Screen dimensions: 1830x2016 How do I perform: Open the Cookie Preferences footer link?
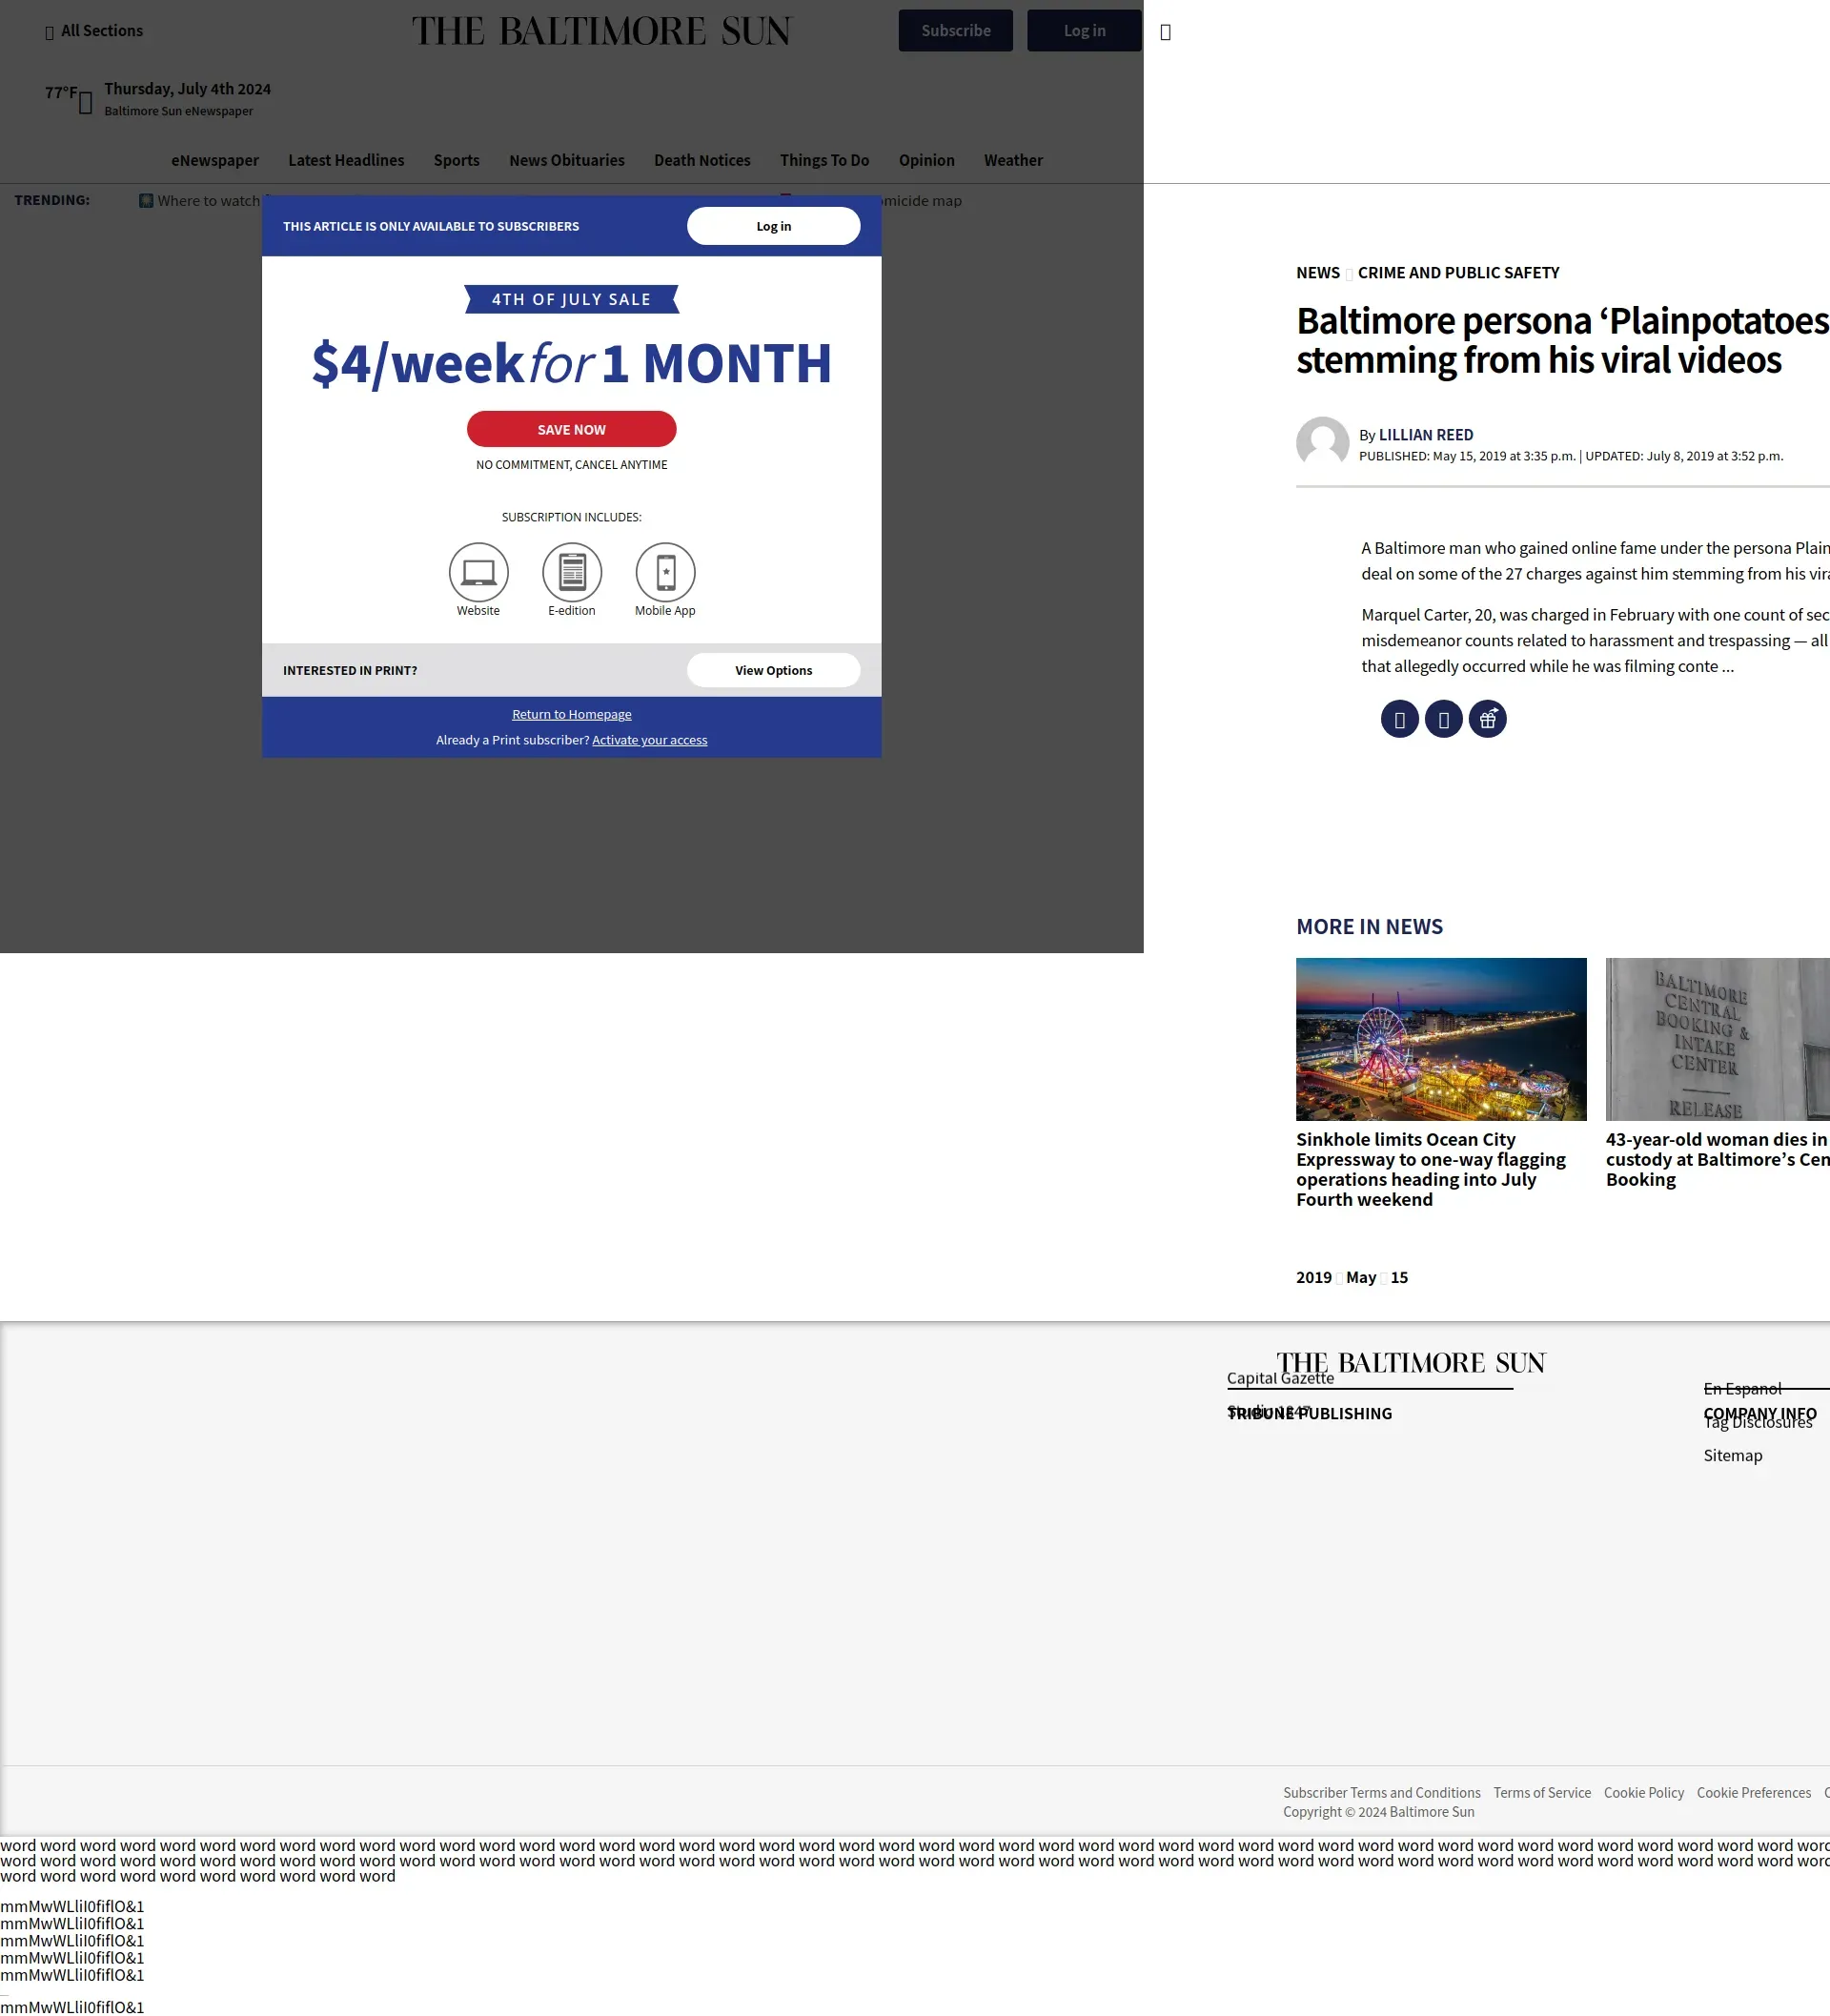[1753, 1793]
